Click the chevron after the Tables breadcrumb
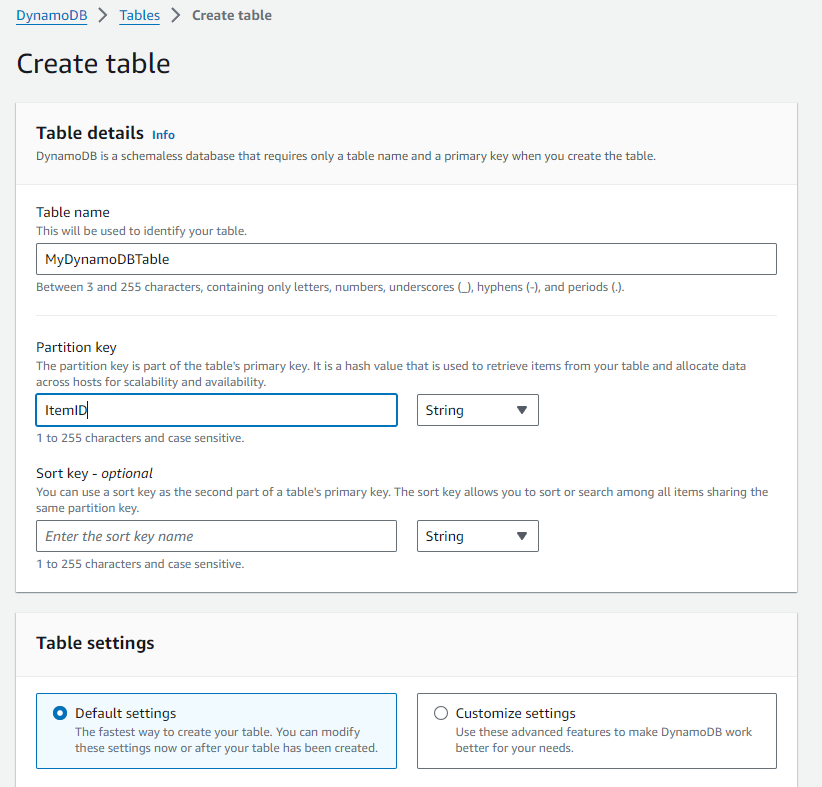 pos(176,15)
